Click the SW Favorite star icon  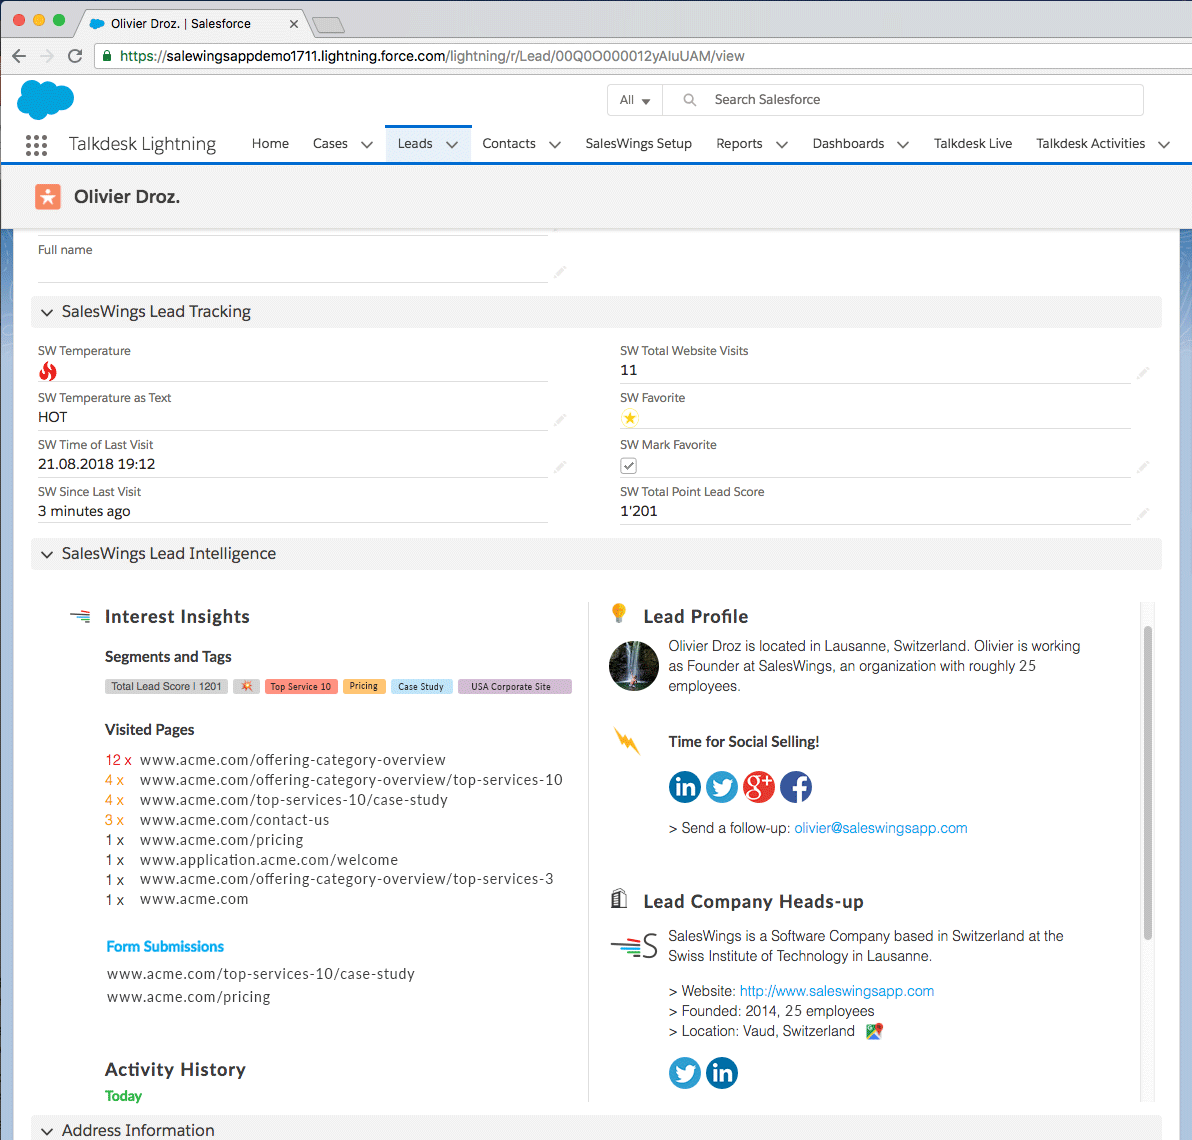[x=629, y=418]
